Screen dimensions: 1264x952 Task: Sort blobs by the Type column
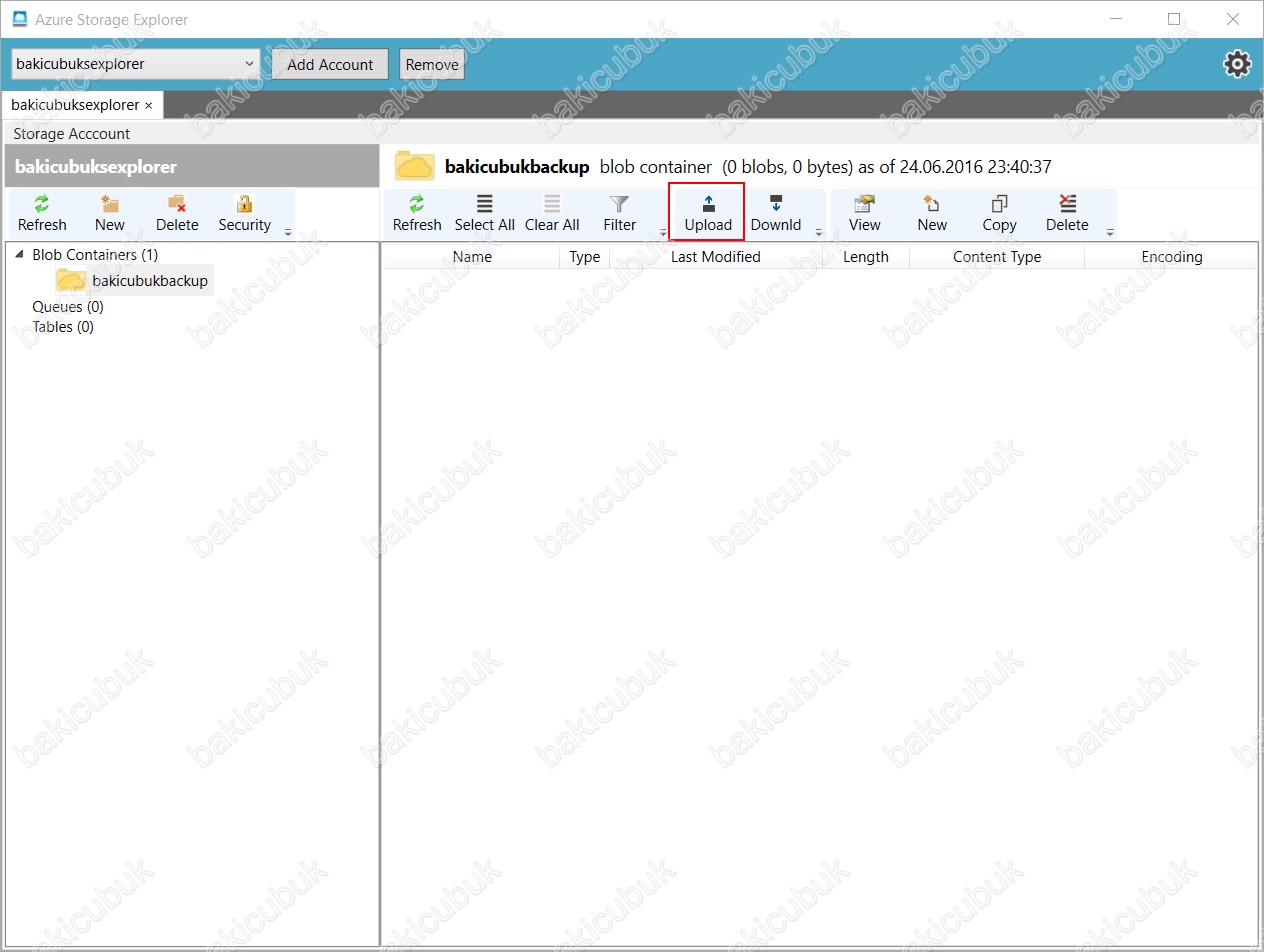[x=585, y=257]
